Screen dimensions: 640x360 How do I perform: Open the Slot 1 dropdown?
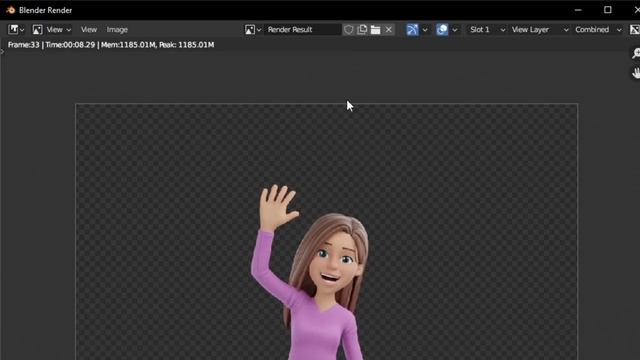[x=487, y=29]
